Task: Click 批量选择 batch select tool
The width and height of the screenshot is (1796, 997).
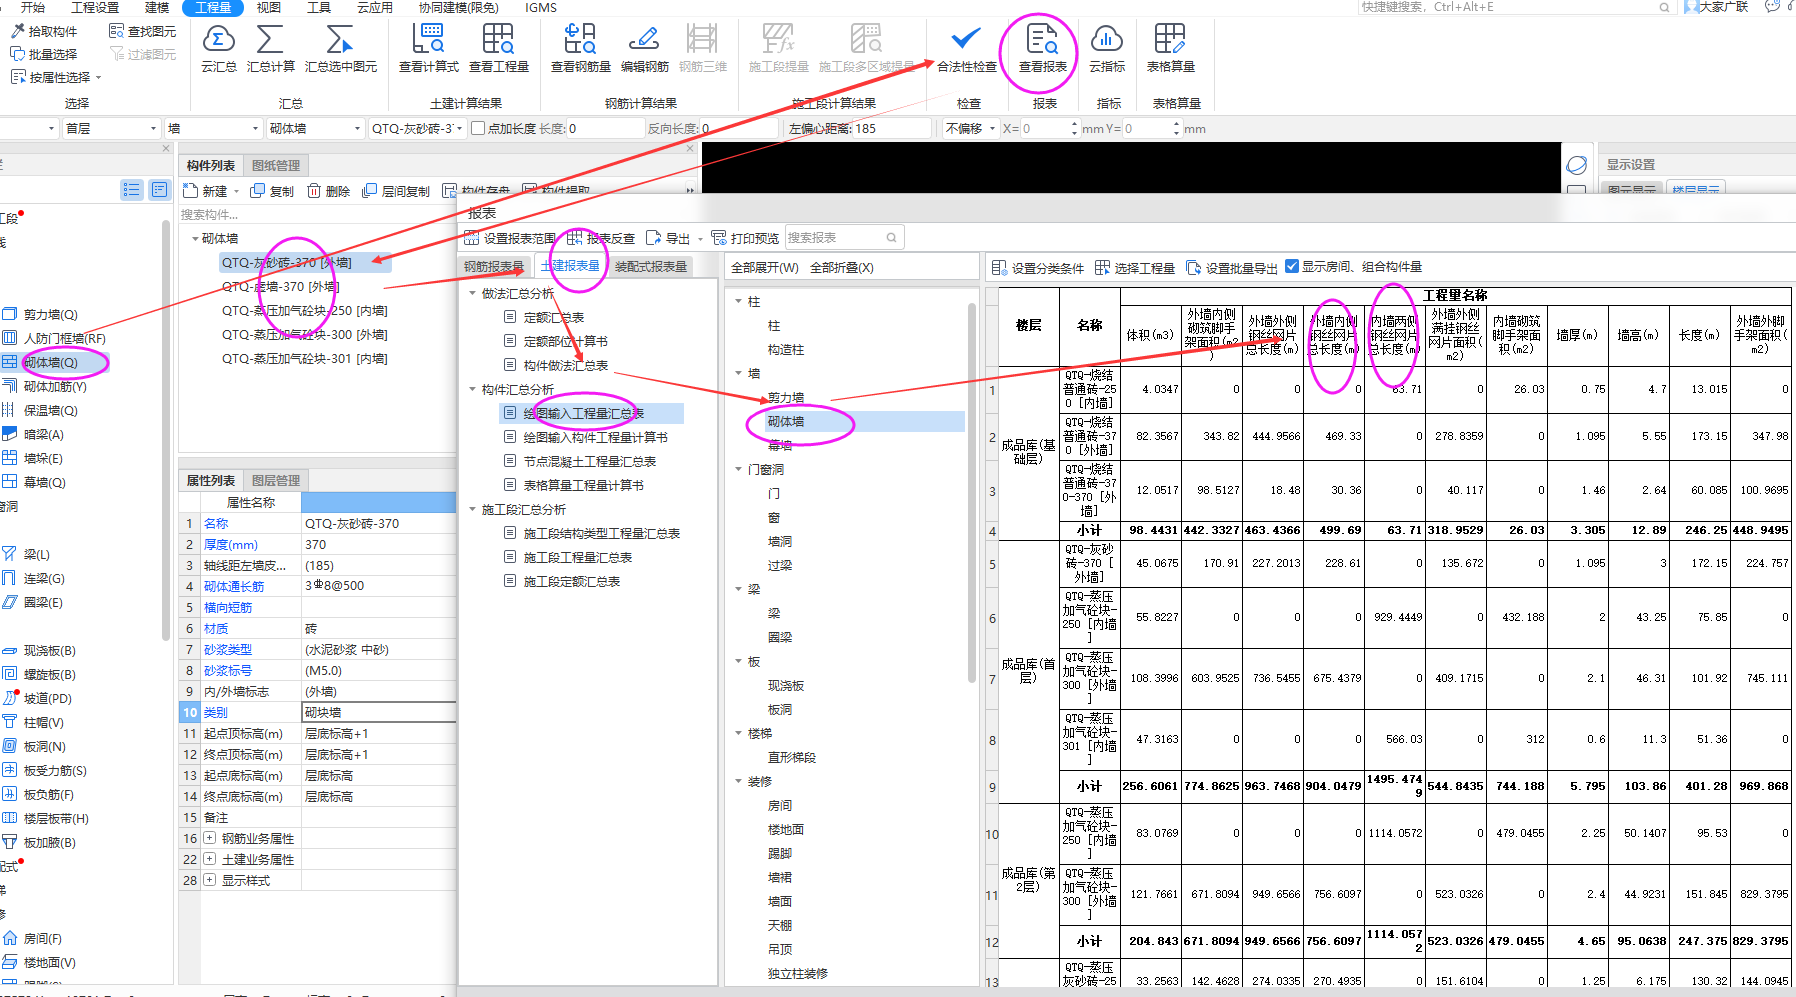Action: [x=44, y=54]
